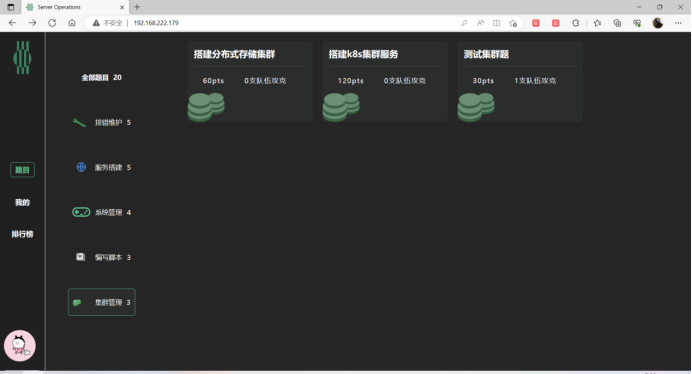Image resolution: width=692 pixels, height=374 pixels.
Task: Select the gamepad icon for 系统管理
Action: point(81,212)
